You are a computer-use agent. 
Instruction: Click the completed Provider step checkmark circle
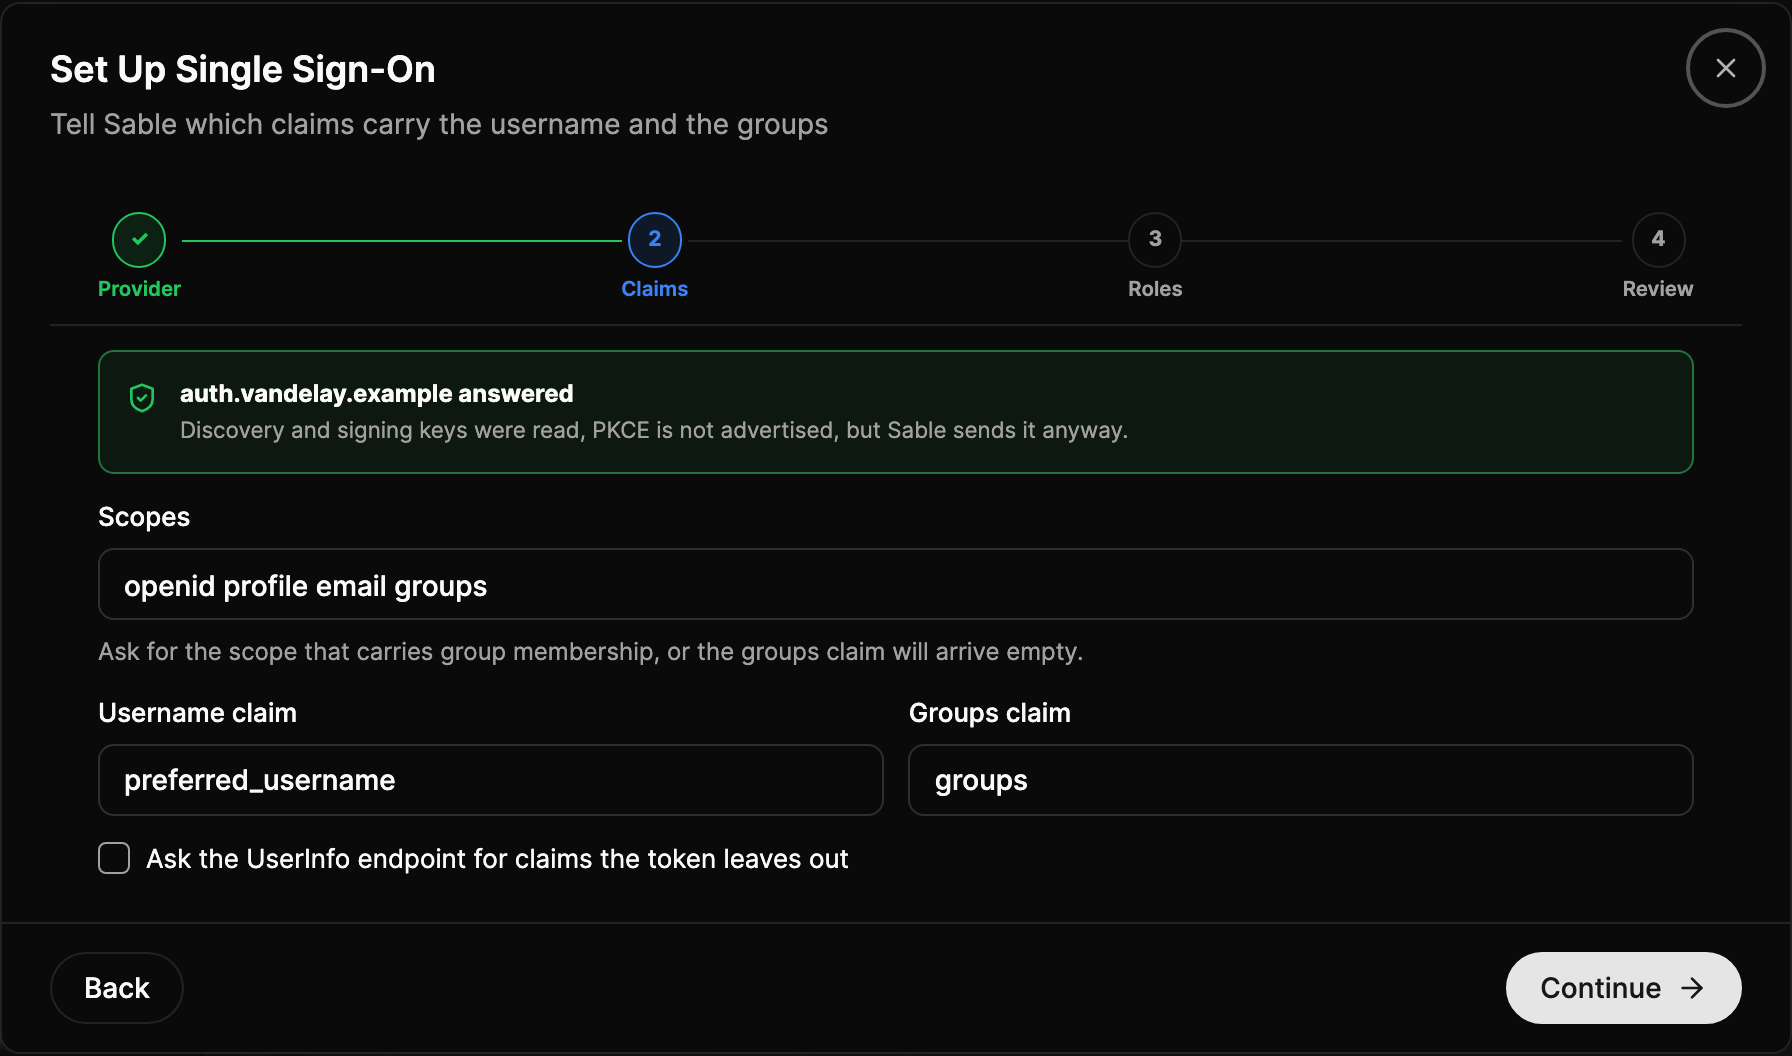point(139,240)
